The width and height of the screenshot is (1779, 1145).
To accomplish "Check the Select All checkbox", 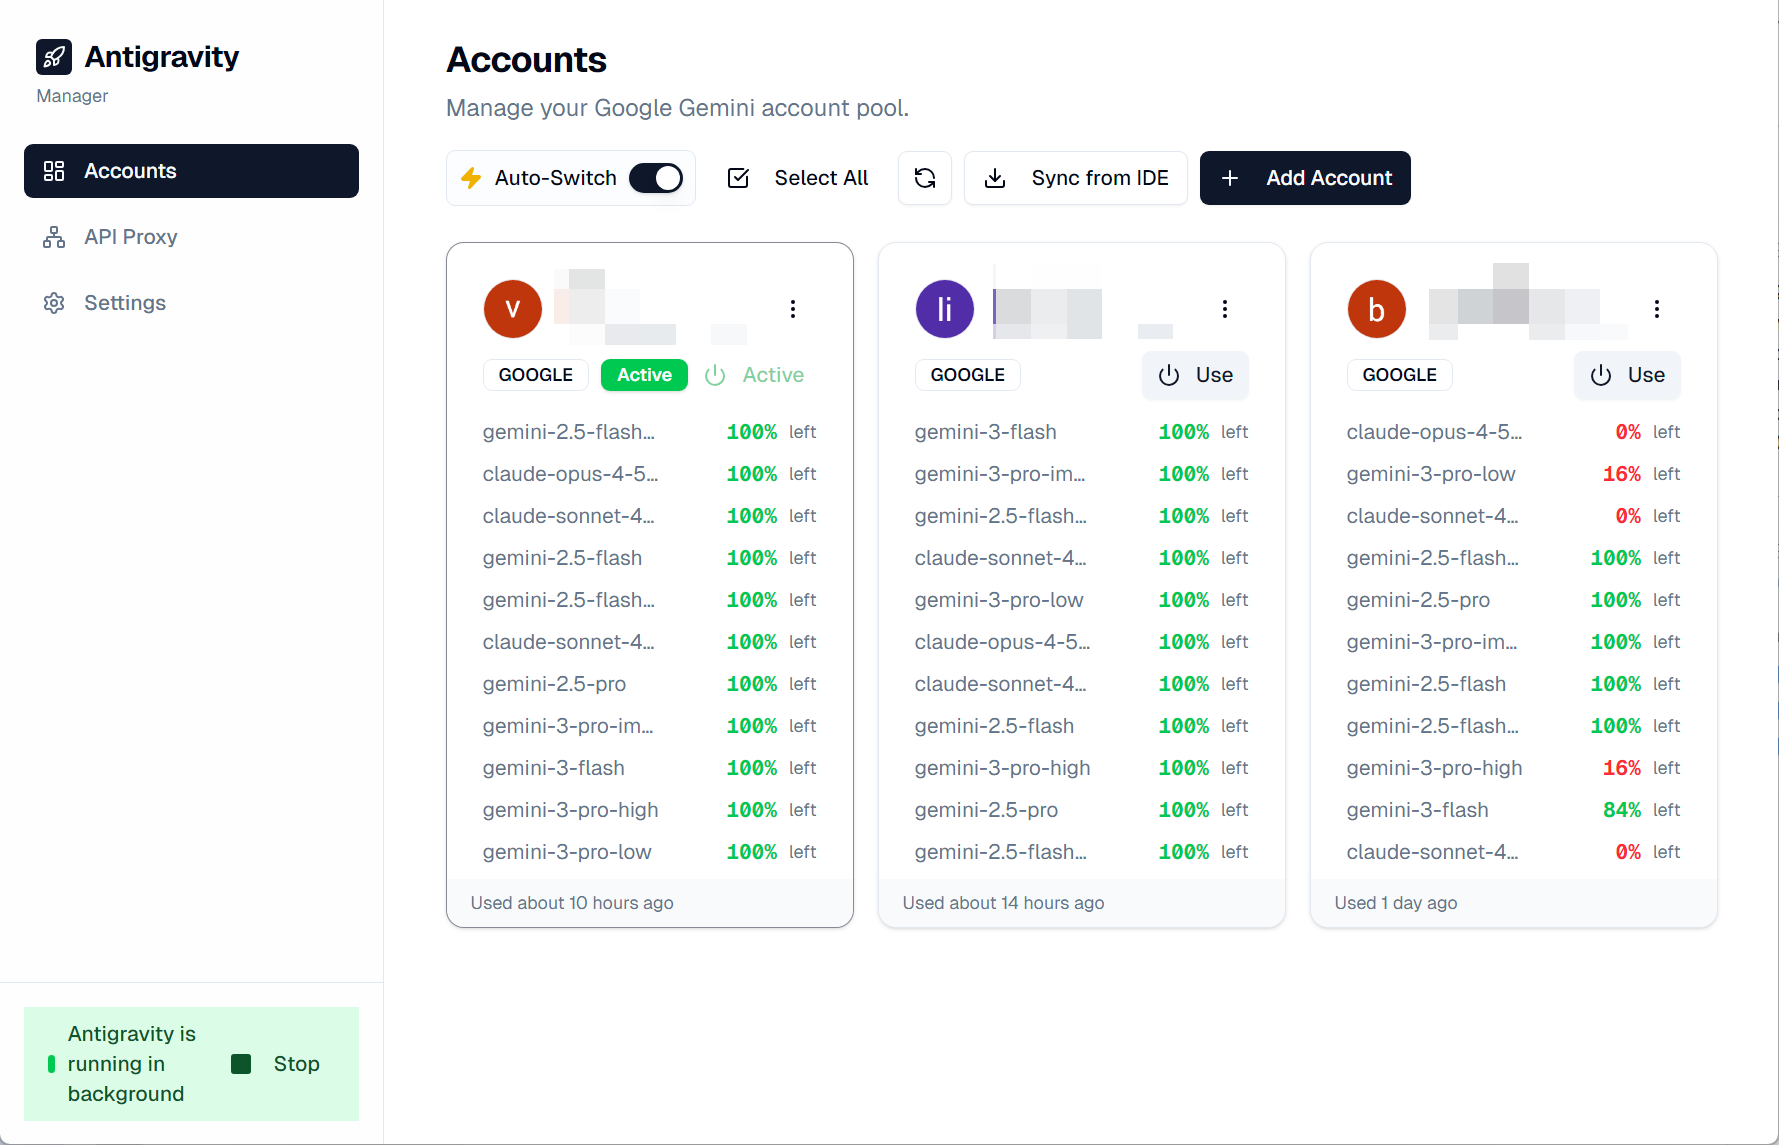I will click(x=739, y=178).
